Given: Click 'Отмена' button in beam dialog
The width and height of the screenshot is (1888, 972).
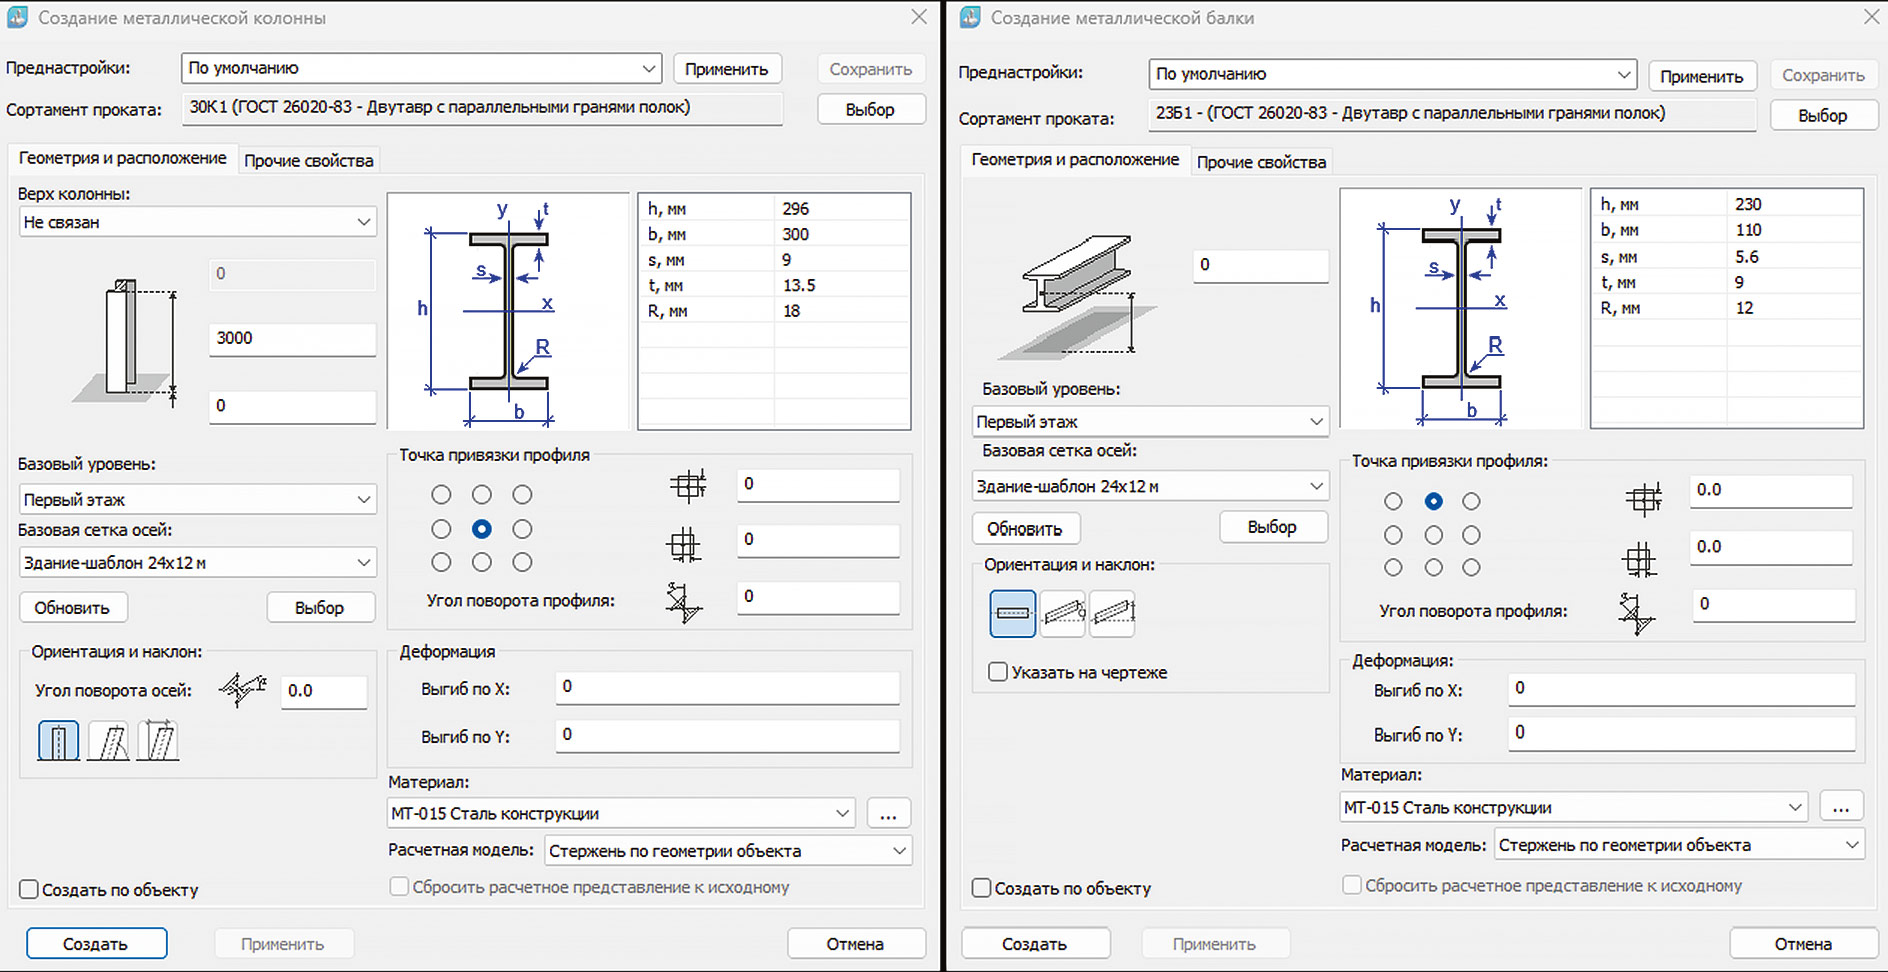Looking at the screenshot, I should [x=1804, y=944].
